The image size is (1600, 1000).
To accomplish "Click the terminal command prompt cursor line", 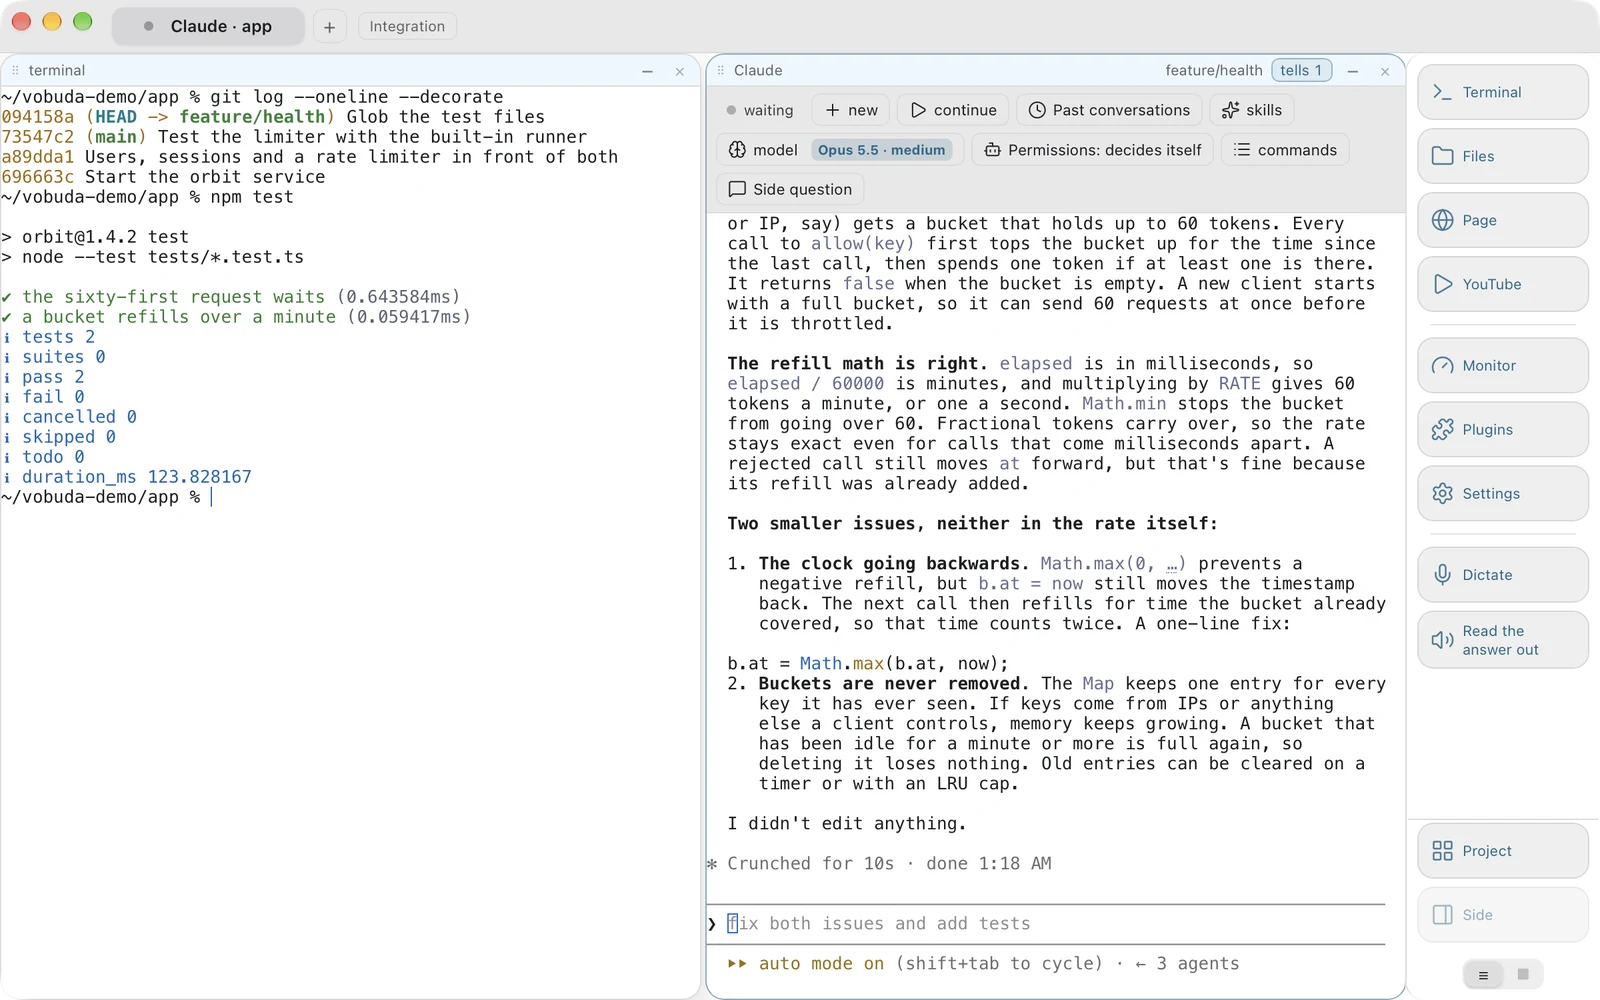I will 107,497.
